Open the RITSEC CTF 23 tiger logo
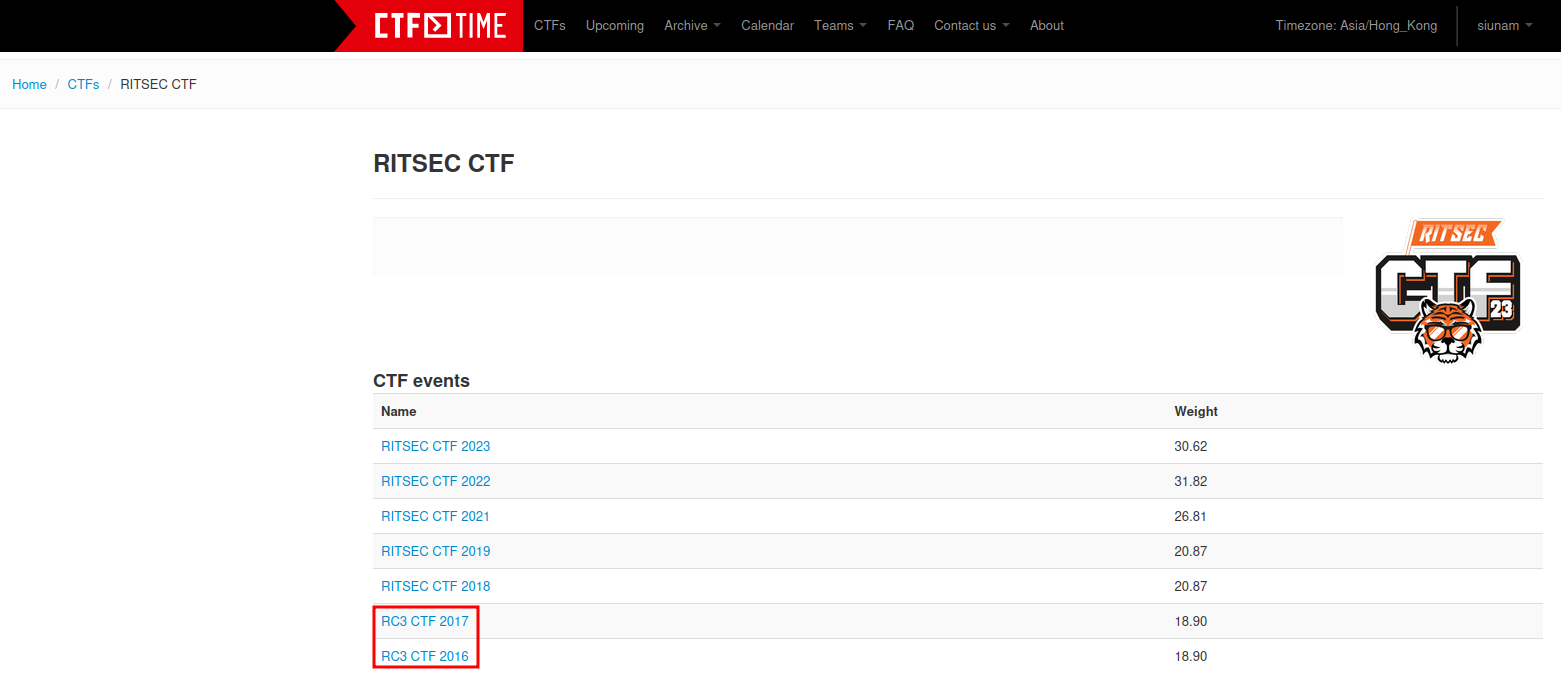This screenshot has height=682, width=1561. point(1447,290)
